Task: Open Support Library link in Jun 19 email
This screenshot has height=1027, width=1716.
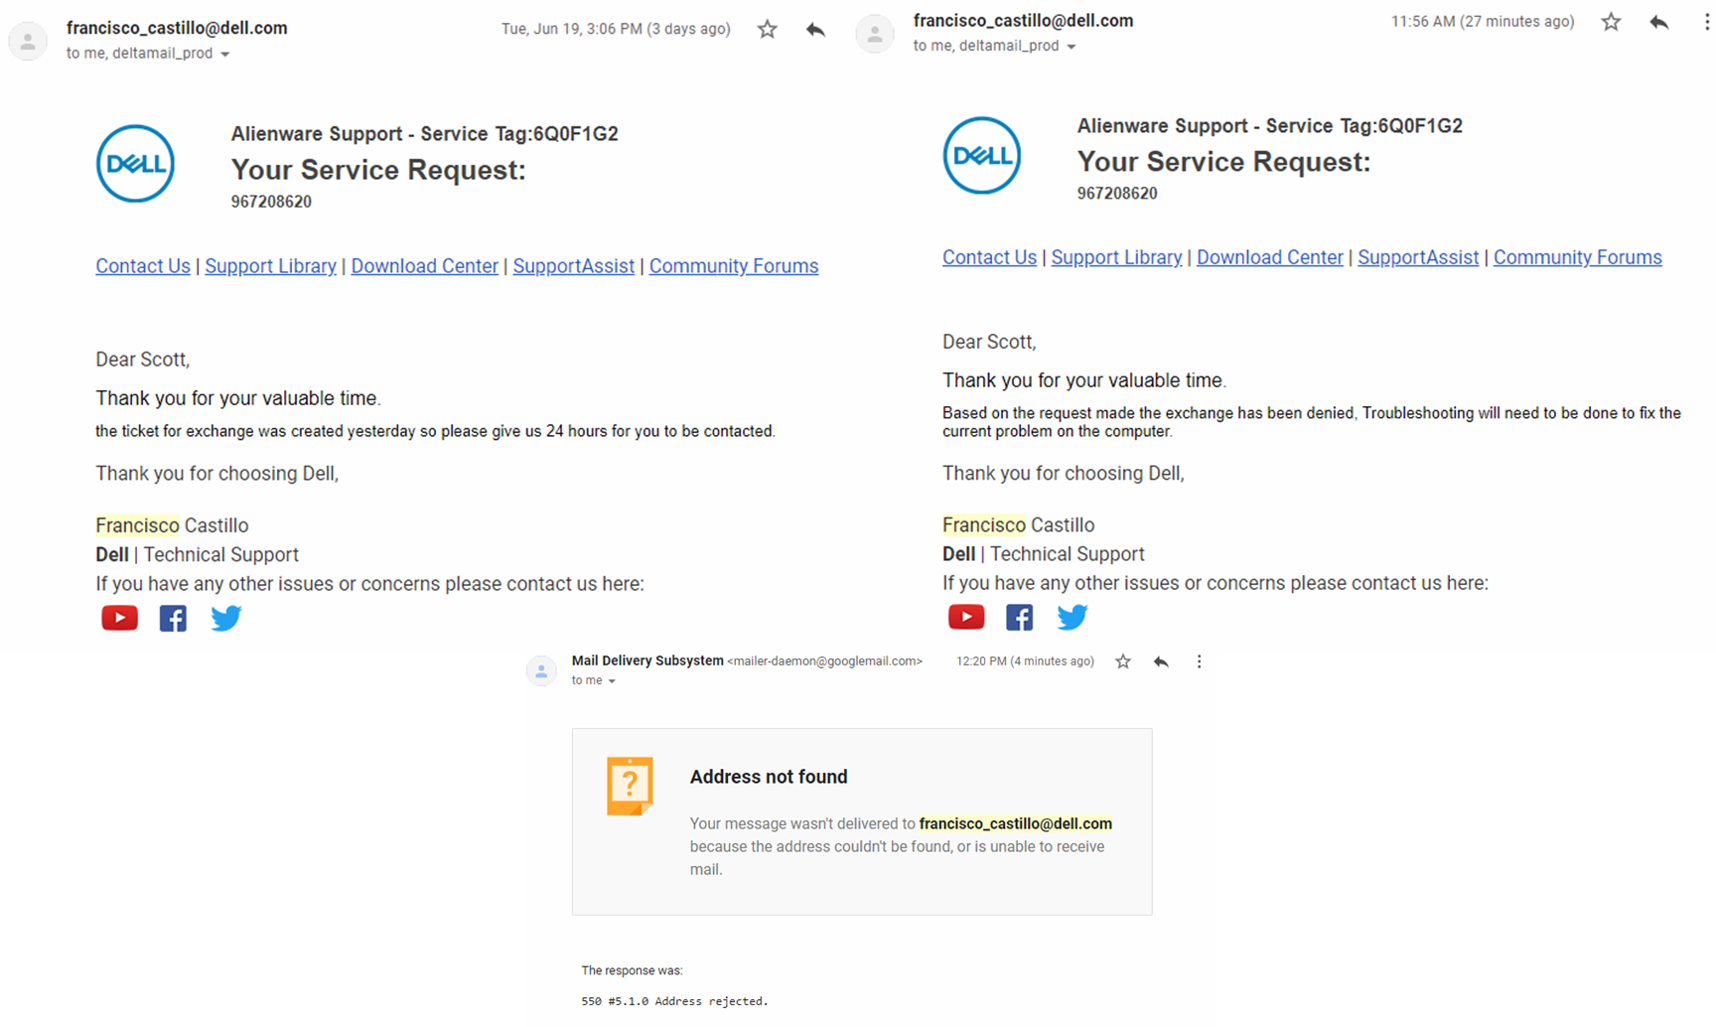Action: [x=270, y=266]
